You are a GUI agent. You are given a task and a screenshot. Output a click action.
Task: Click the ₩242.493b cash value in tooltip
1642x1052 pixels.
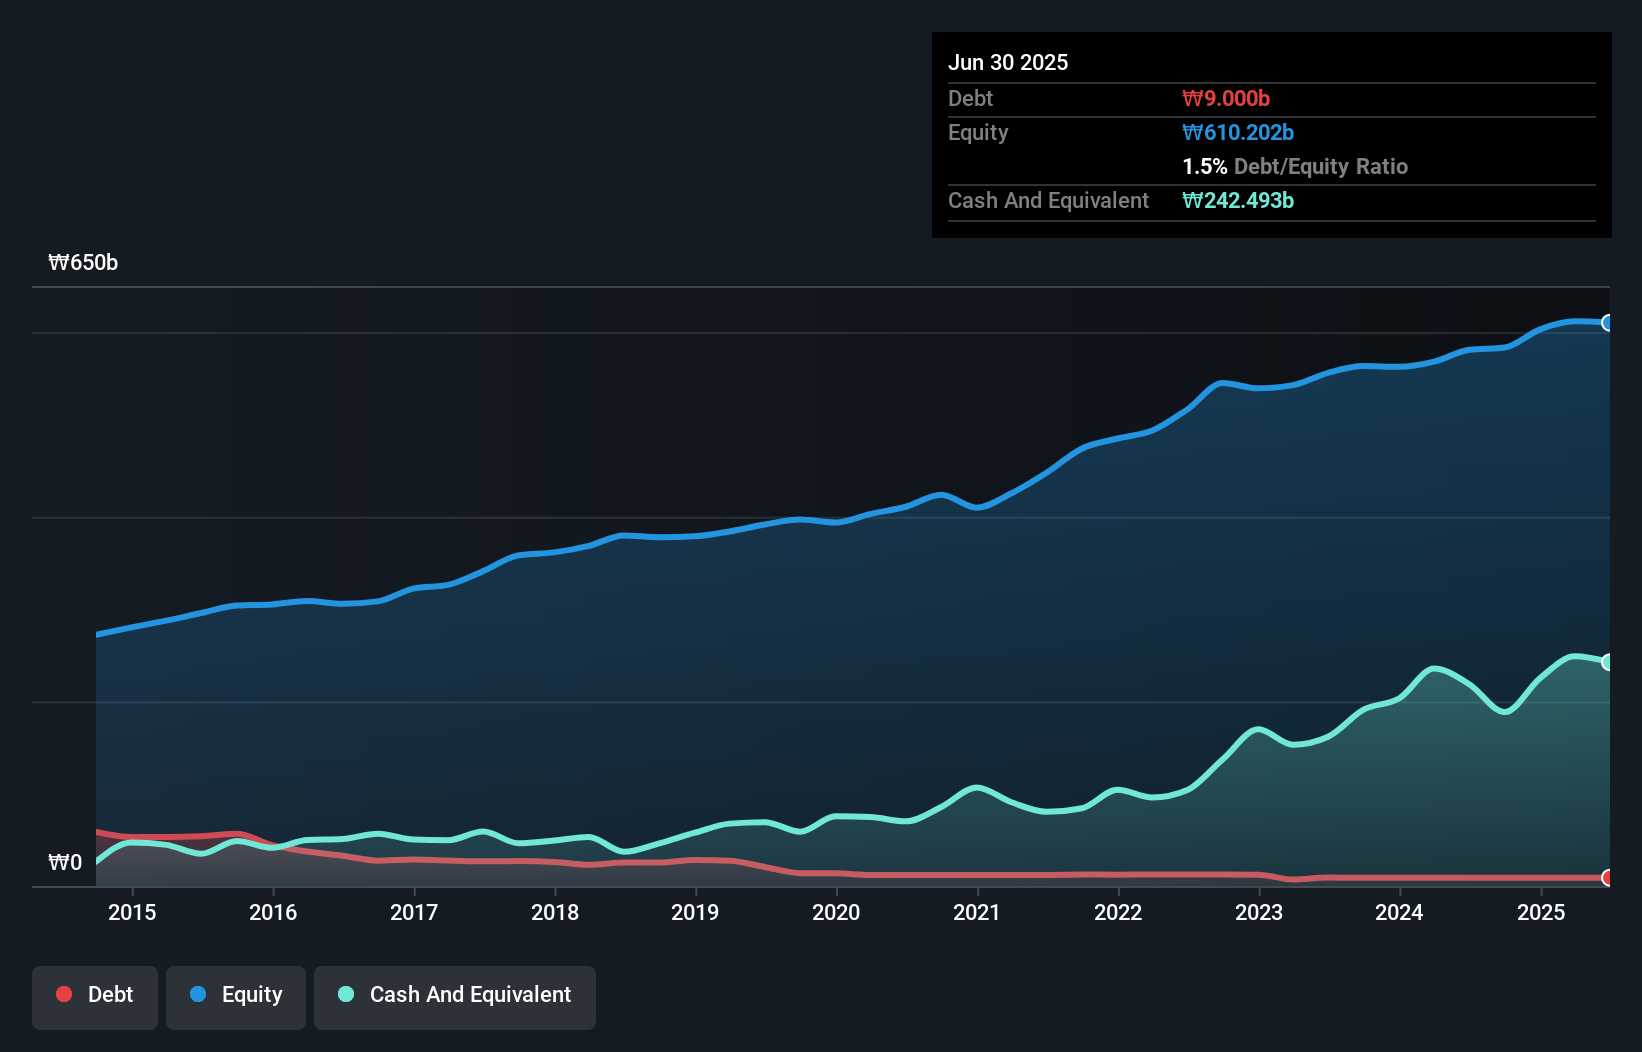click(1238, 200)
